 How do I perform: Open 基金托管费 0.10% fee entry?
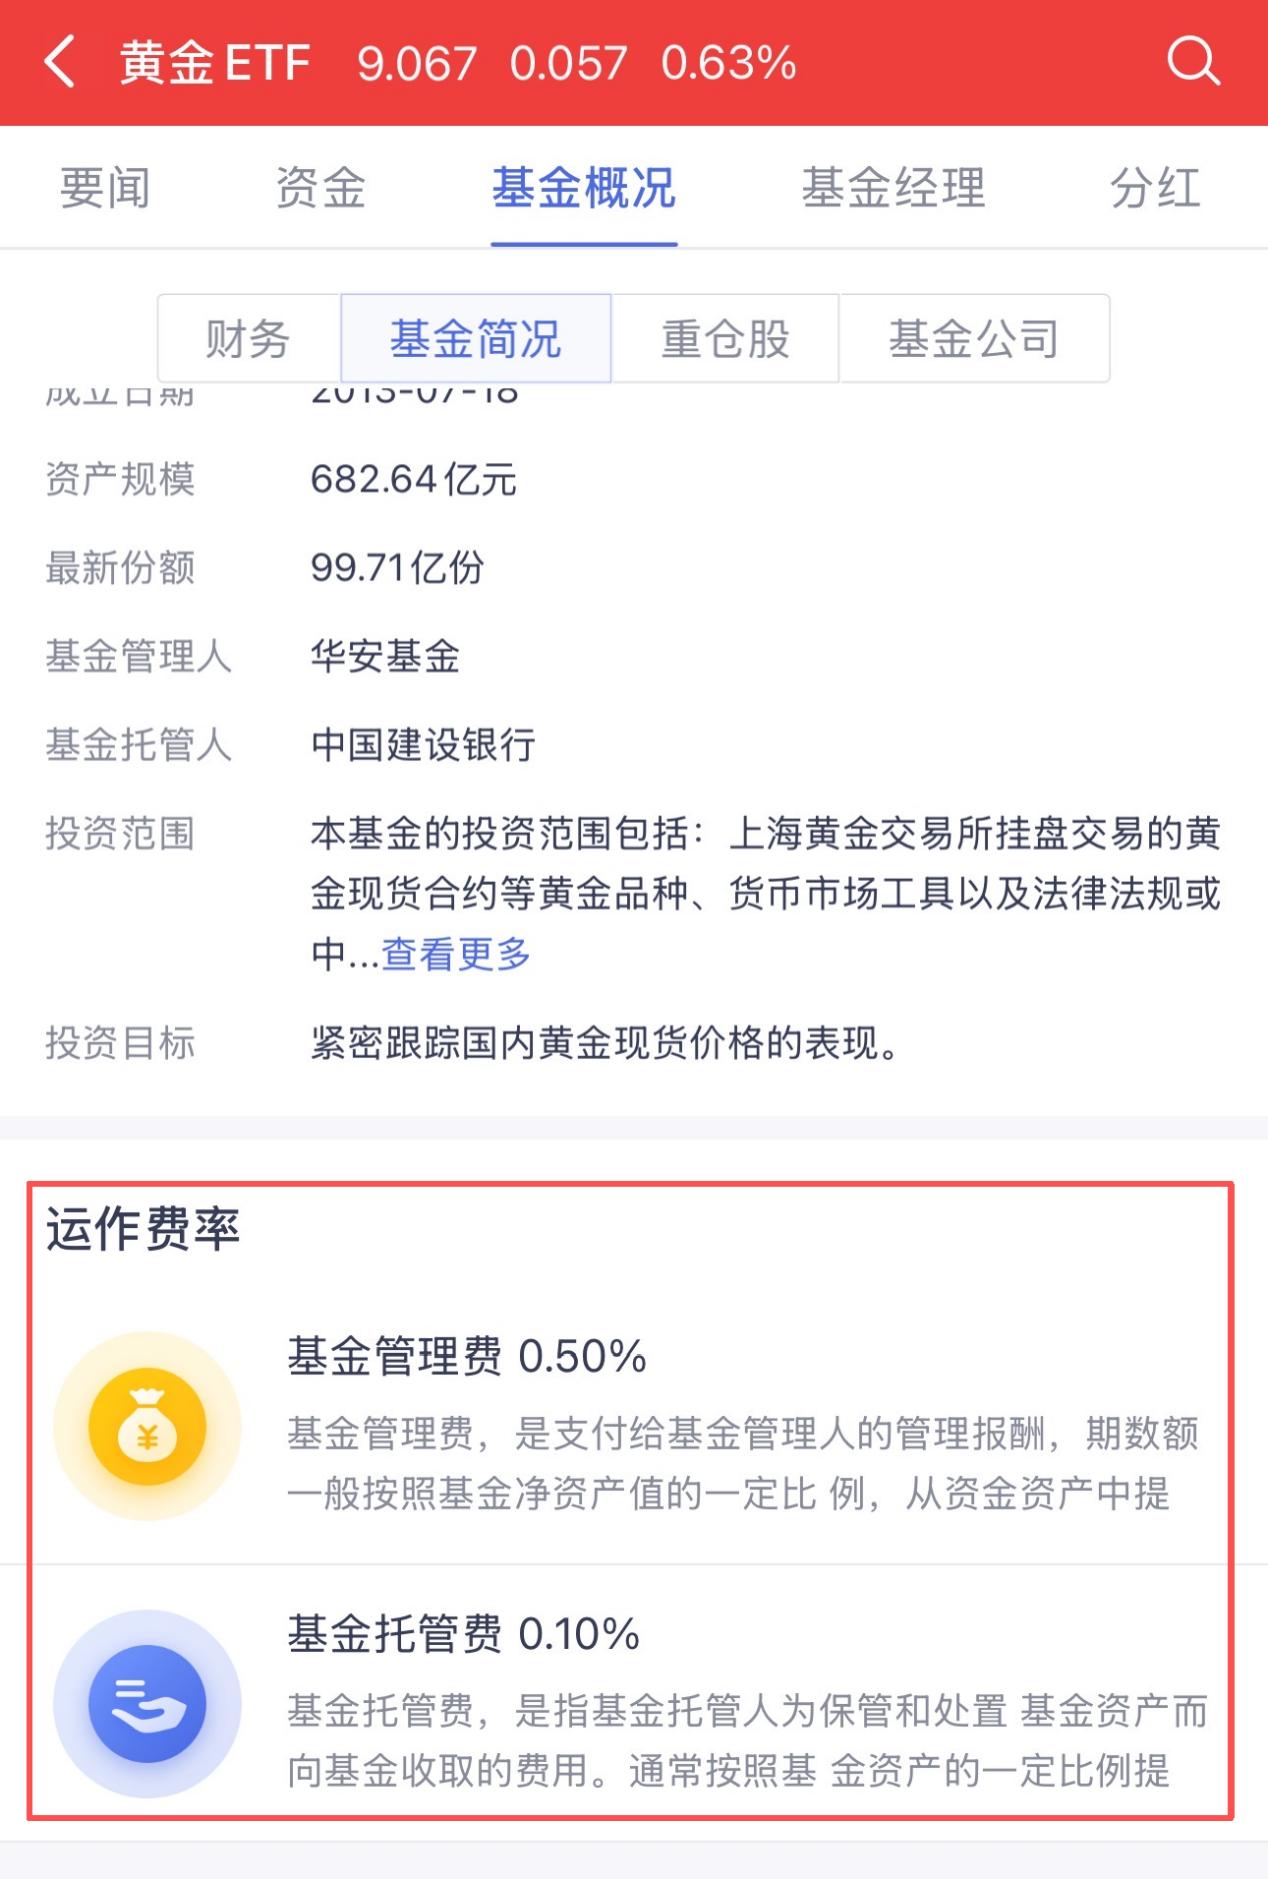point(464,1634)
